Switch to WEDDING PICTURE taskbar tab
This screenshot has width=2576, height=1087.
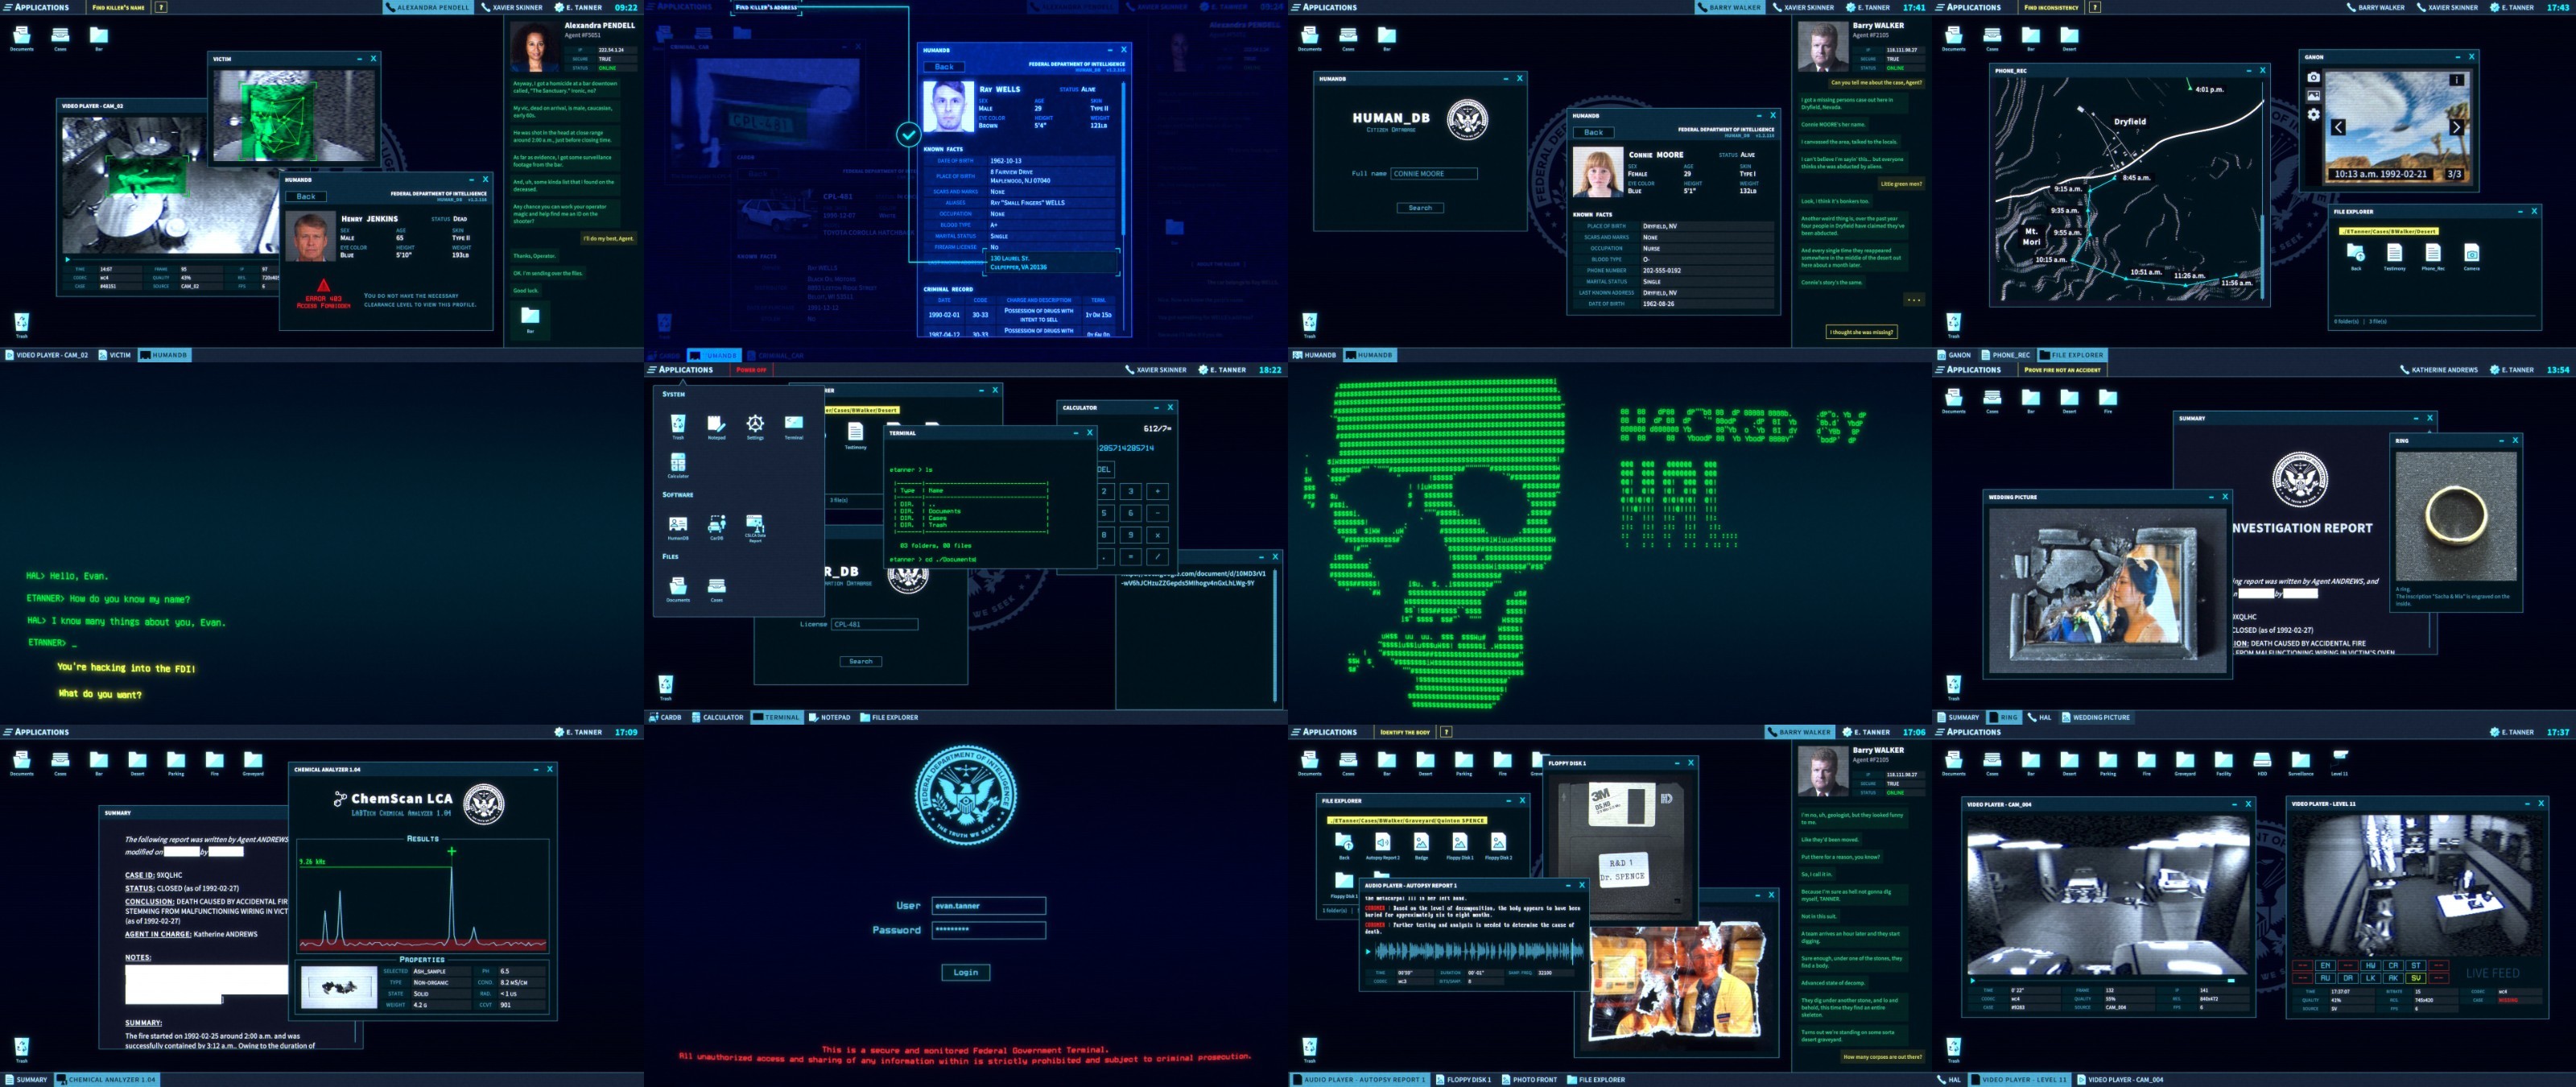[x=2096, y=717]
